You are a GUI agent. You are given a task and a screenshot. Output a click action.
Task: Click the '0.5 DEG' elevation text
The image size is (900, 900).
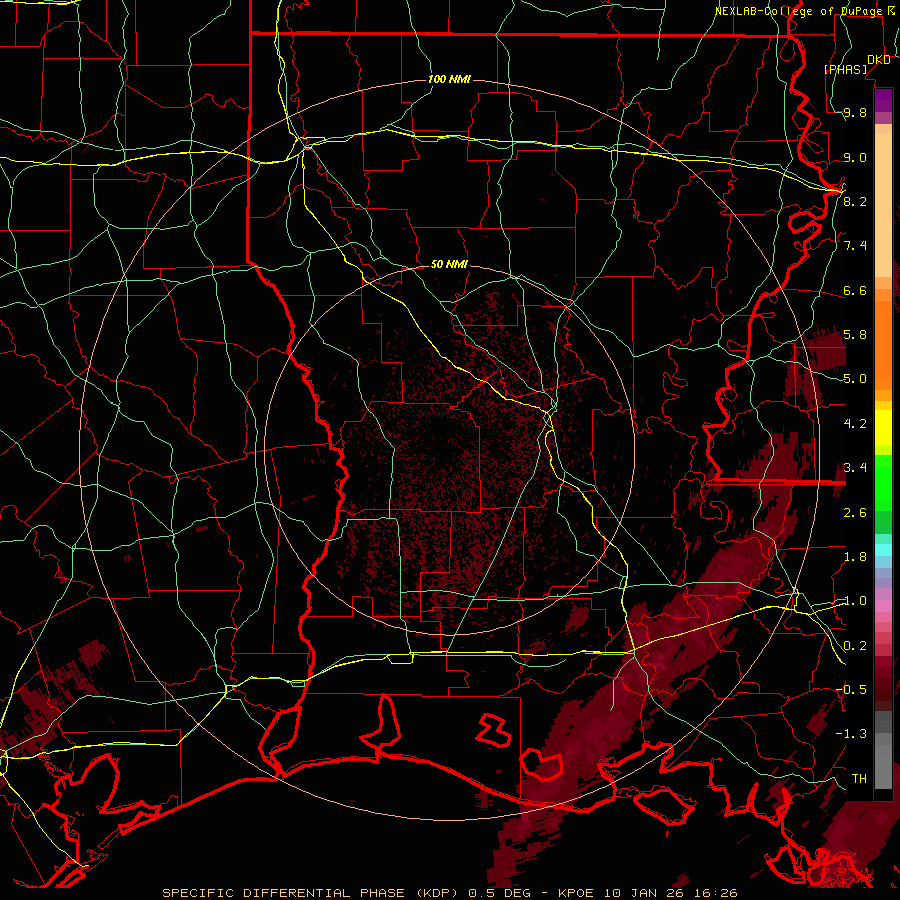click(x=499, y=893)
